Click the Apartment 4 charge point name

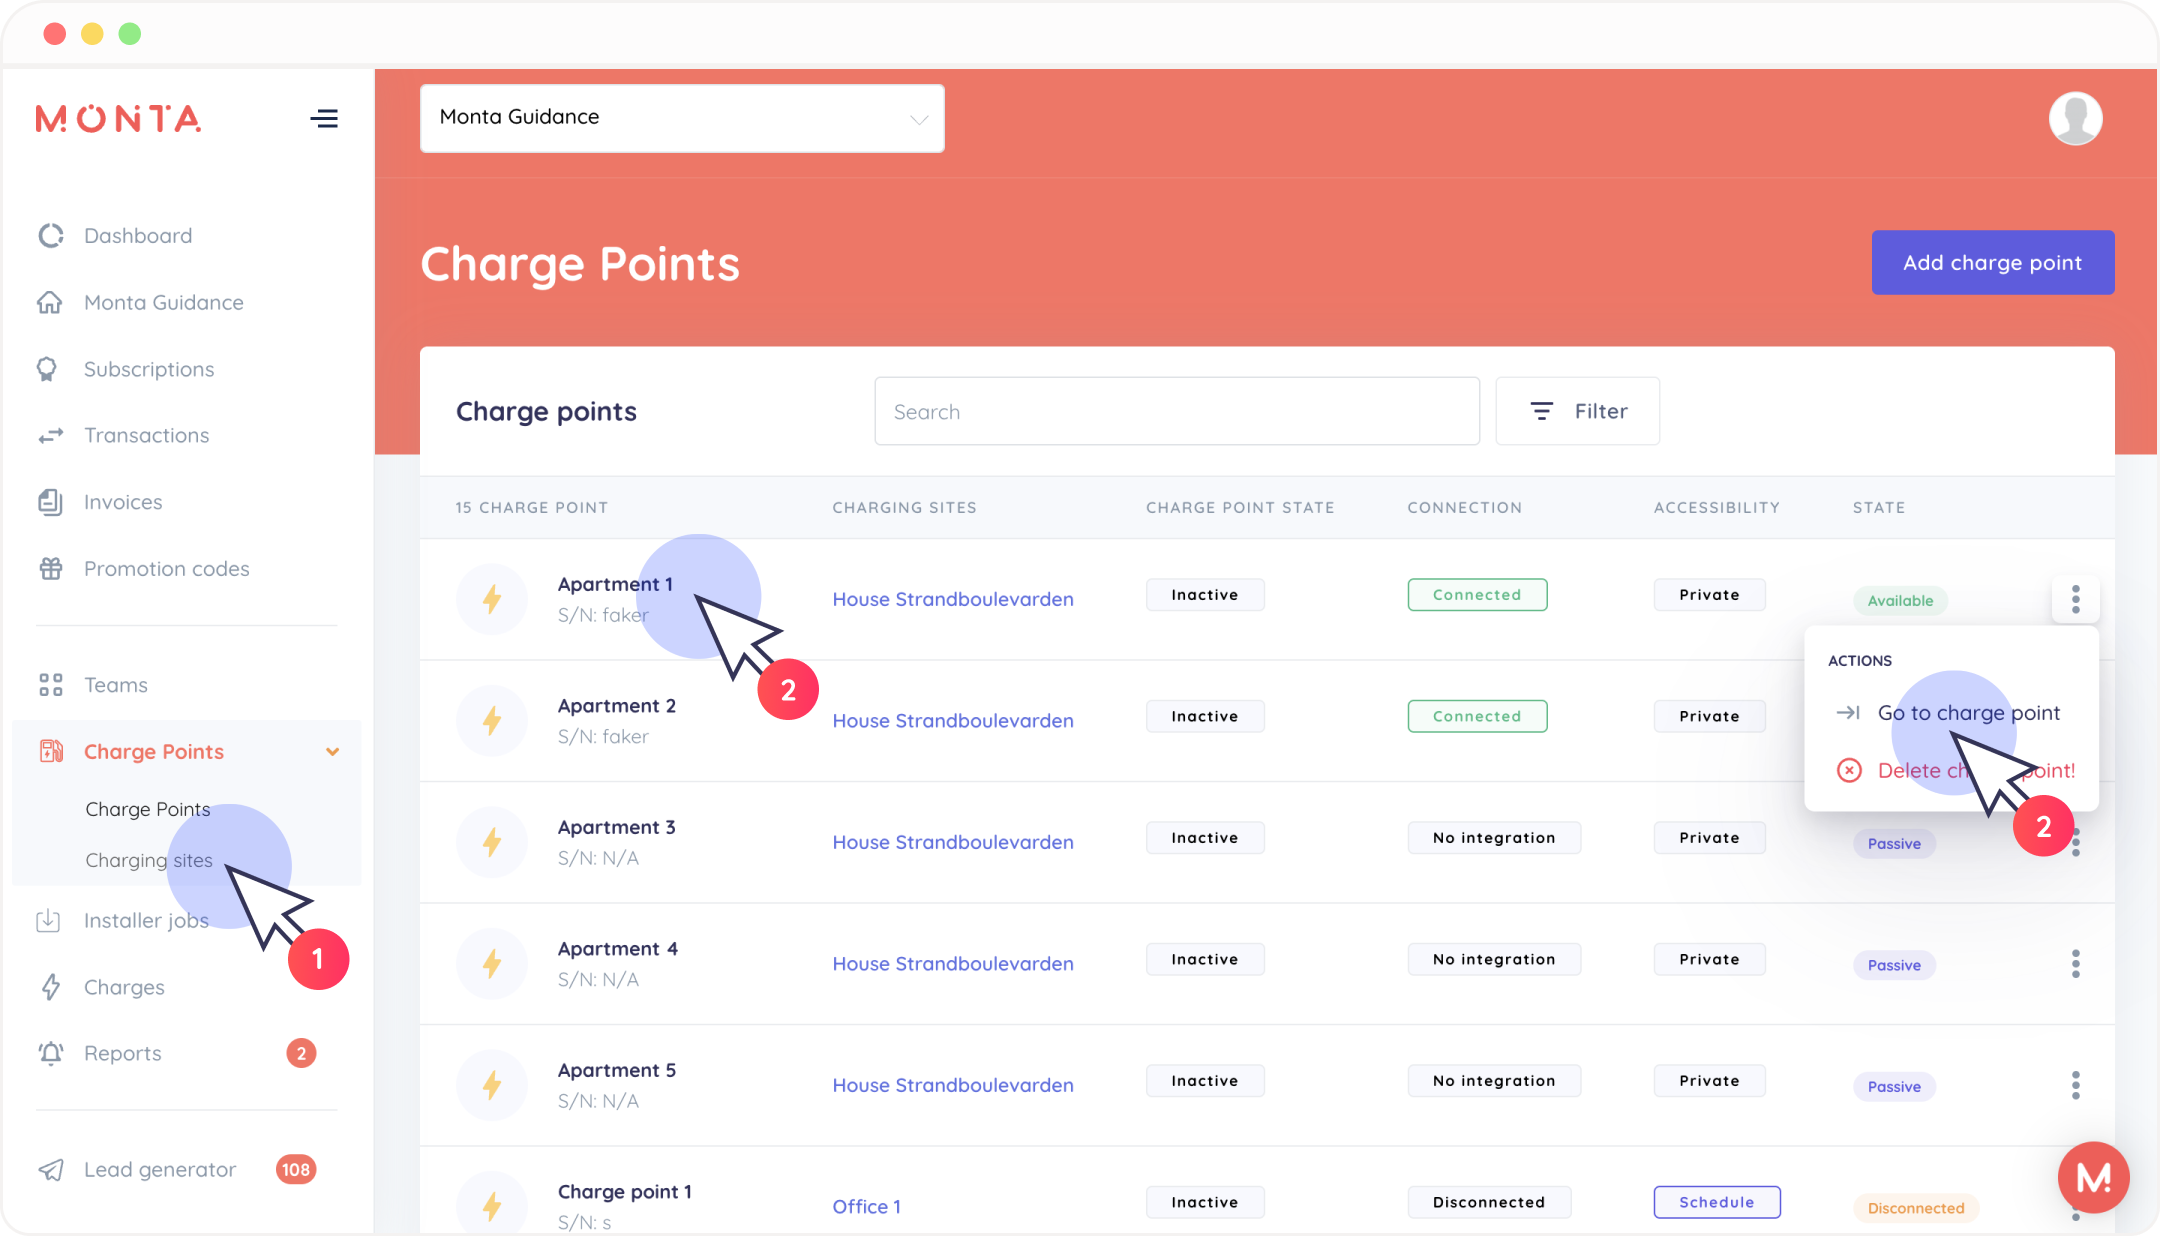click(x=618, y=949)
